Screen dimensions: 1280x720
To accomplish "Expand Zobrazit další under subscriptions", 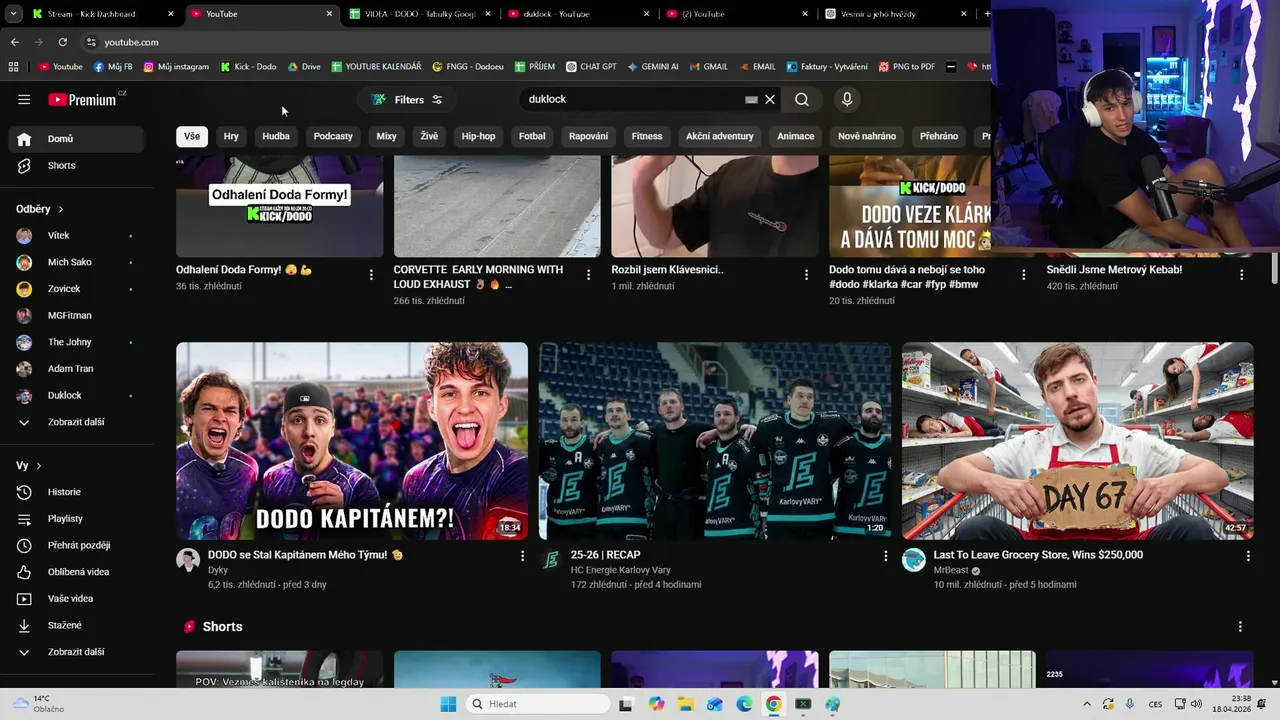I will (76, 422).
